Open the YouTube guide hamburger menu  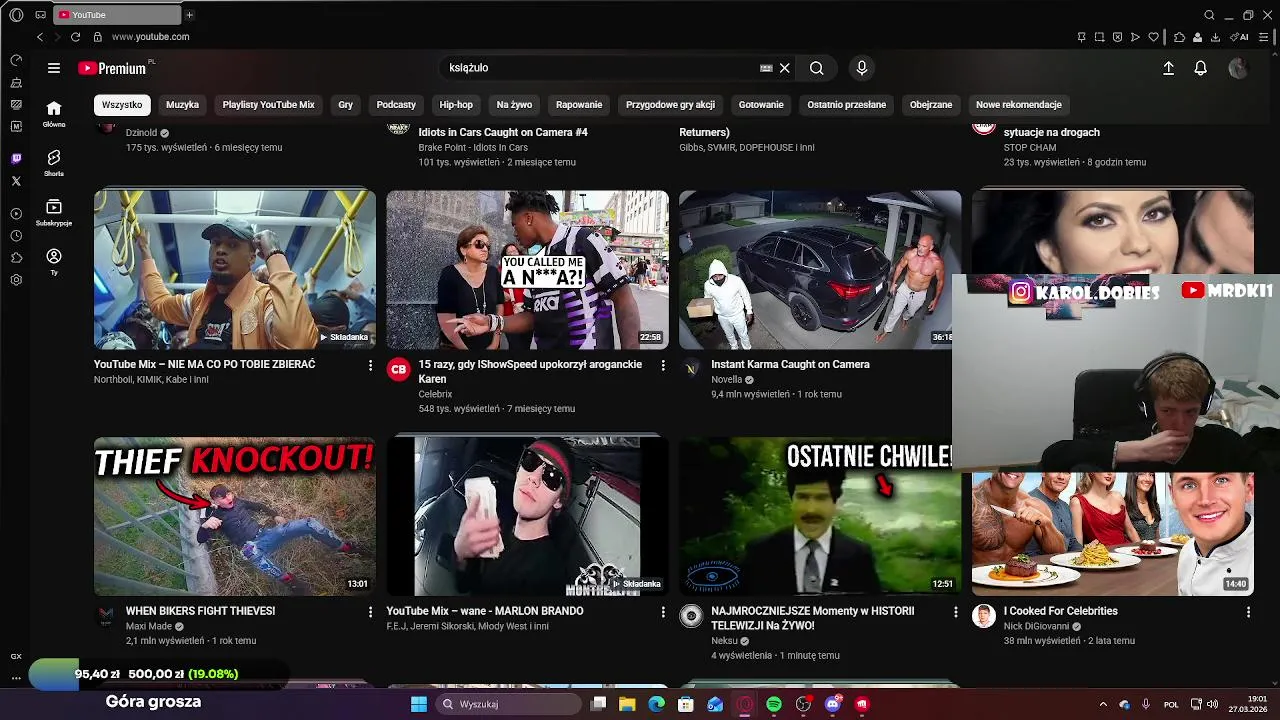click(x=54, y=68)
